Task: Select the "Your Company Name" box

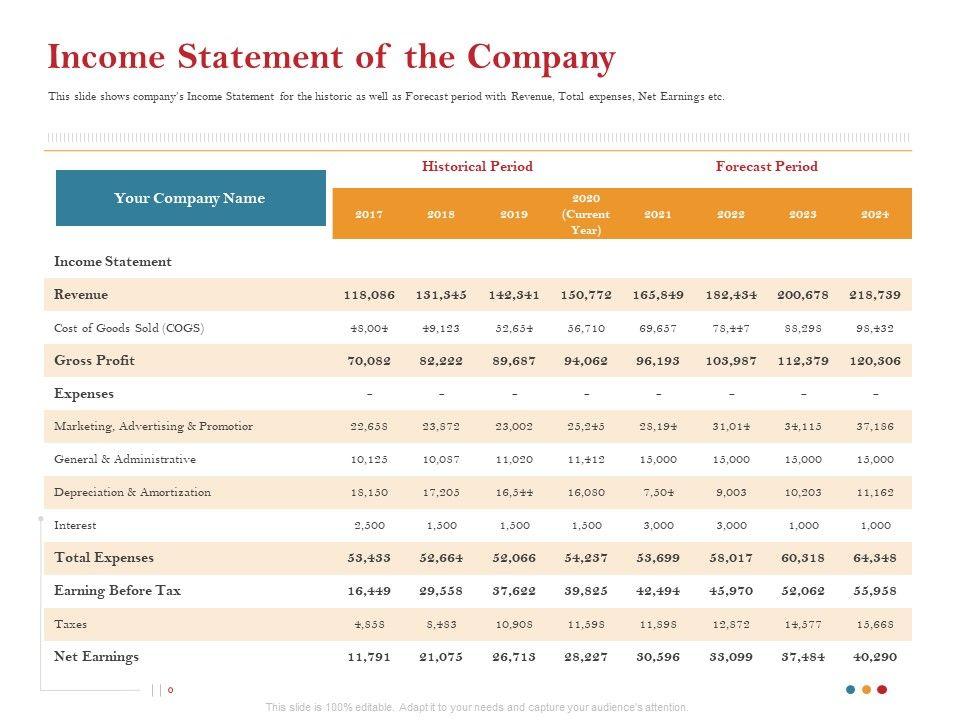Action: pyautogui.click(x=190, y=198)
